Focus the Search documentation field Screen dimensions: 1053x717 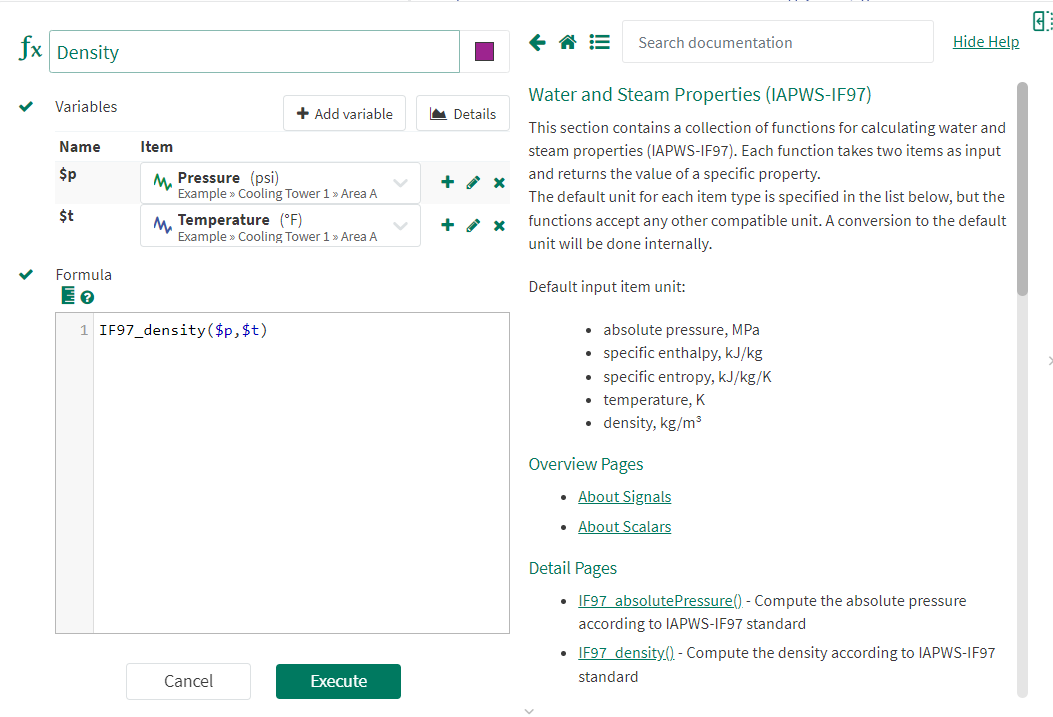pos(777,42)
